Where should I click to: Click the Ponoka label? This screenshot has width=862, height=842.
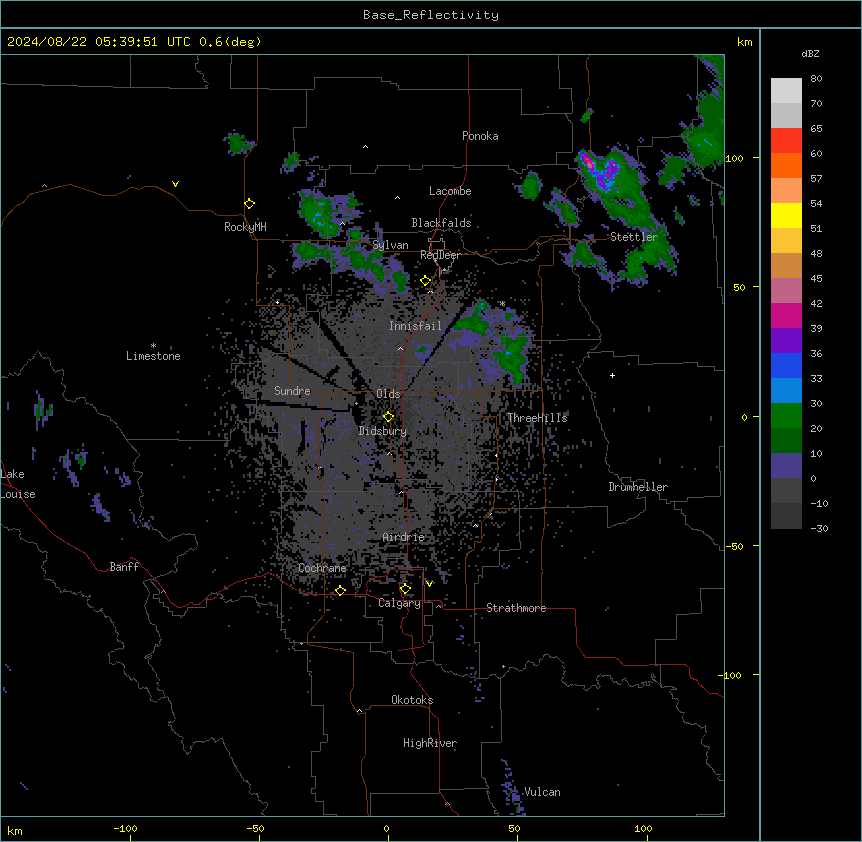pos(480,136)
